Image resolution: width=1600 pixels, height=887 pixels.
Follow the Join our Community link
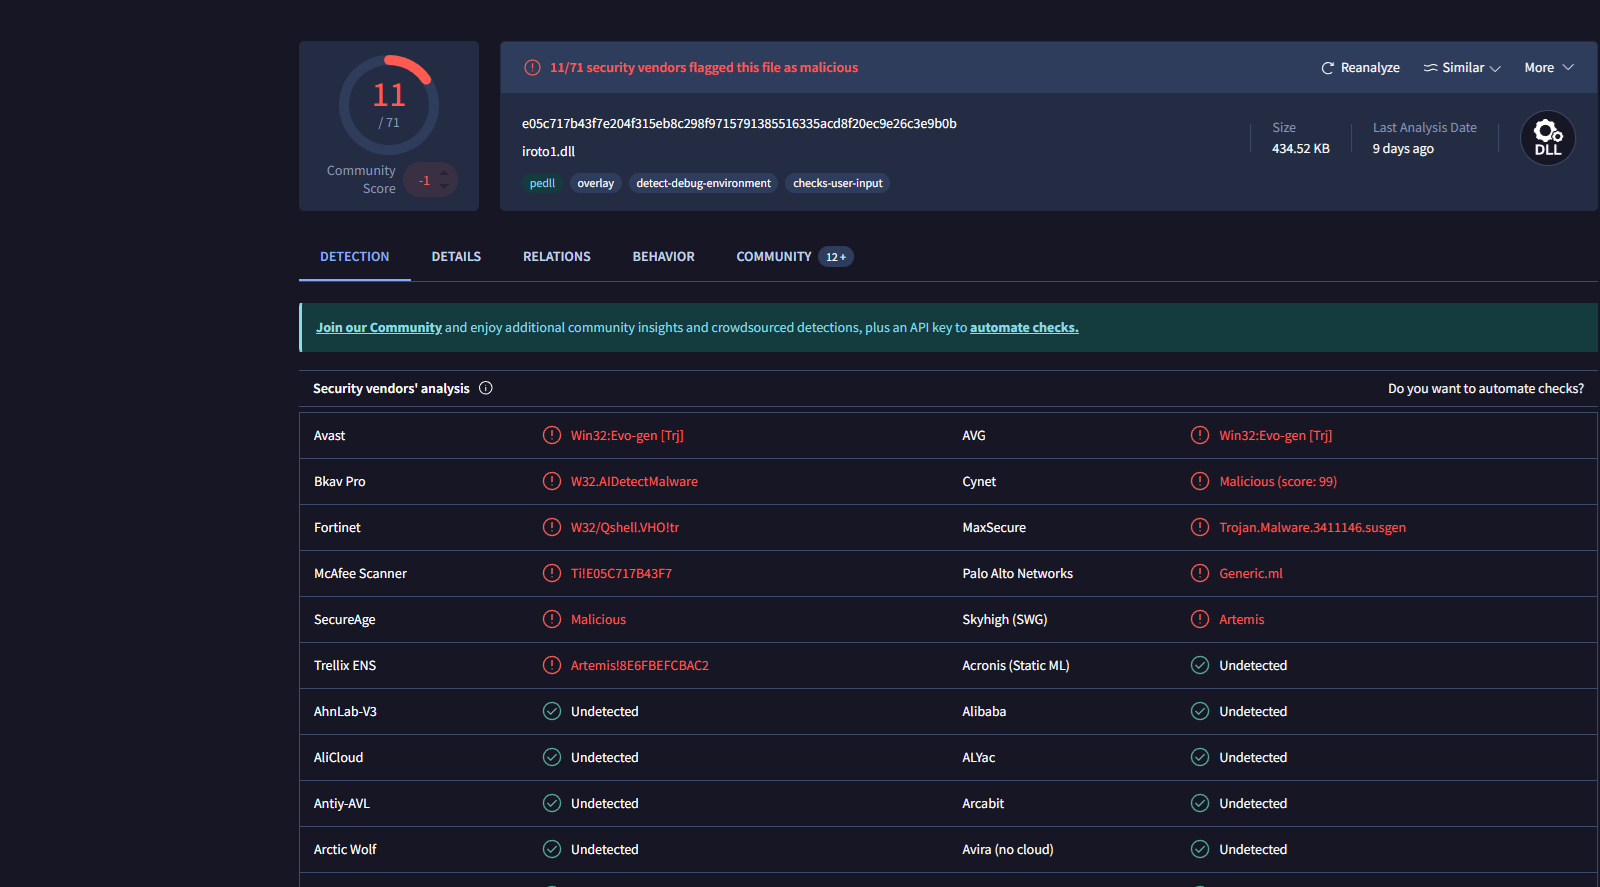[x=378, y=328]
